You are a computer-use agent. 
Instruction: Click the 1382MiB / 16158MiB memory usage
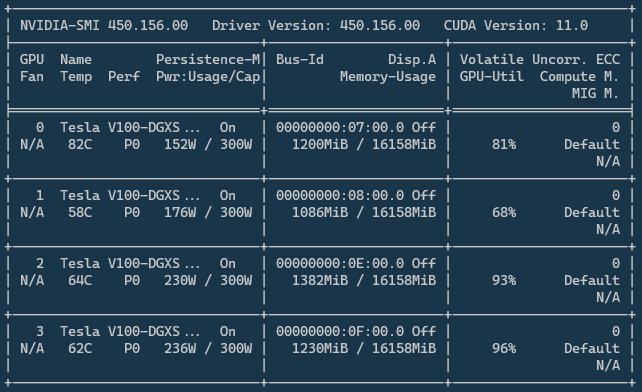(364, 281)
